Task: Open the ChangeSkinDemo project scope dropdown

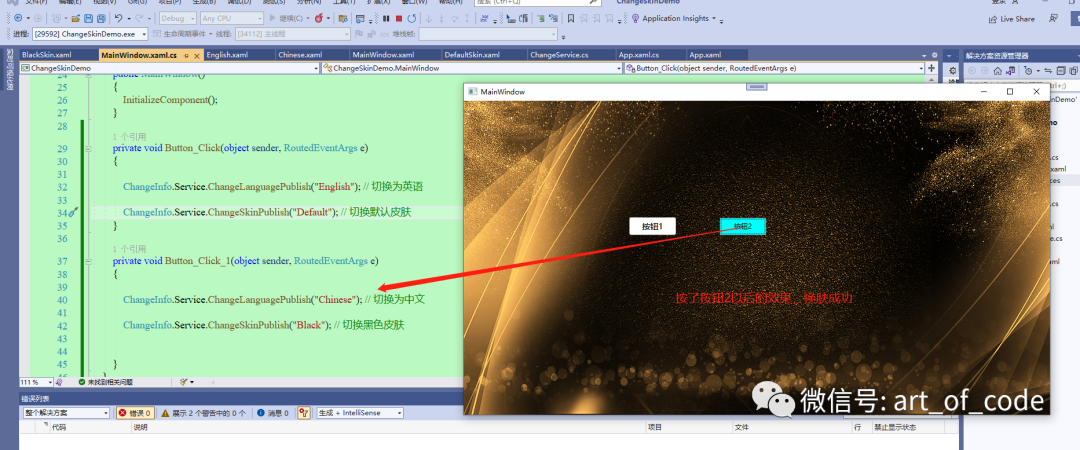Action: point(170,68)
